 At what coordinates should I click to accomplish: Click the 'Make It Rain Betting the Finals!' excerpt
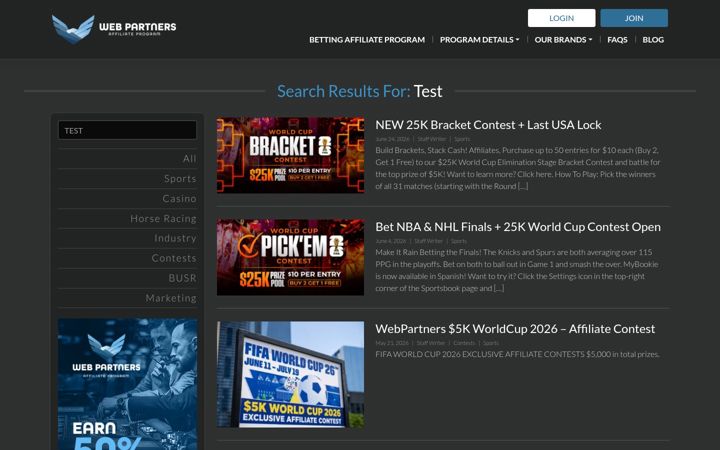[x=517, y=270]
